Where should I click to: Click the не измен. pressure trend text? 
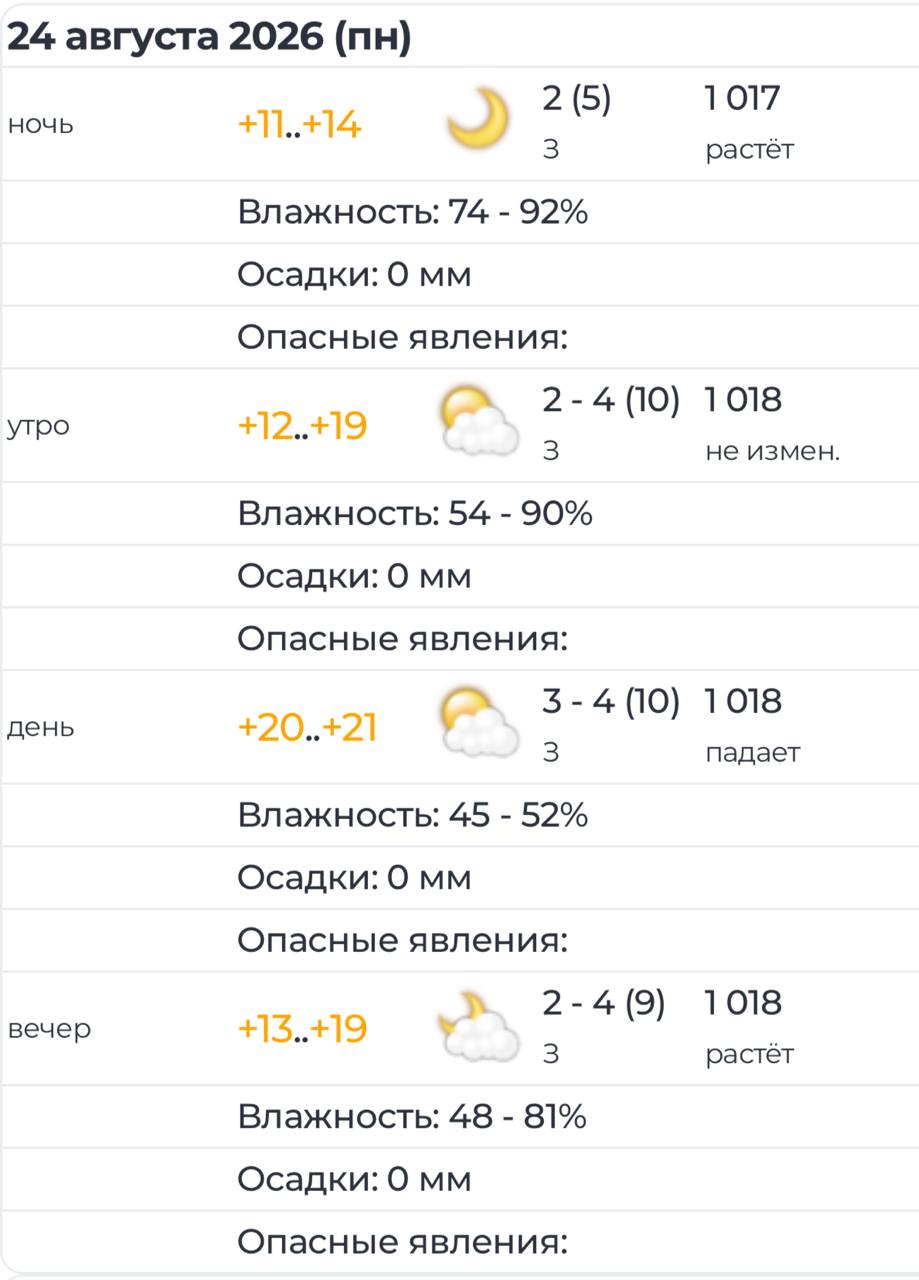click(x=773, y=451)
